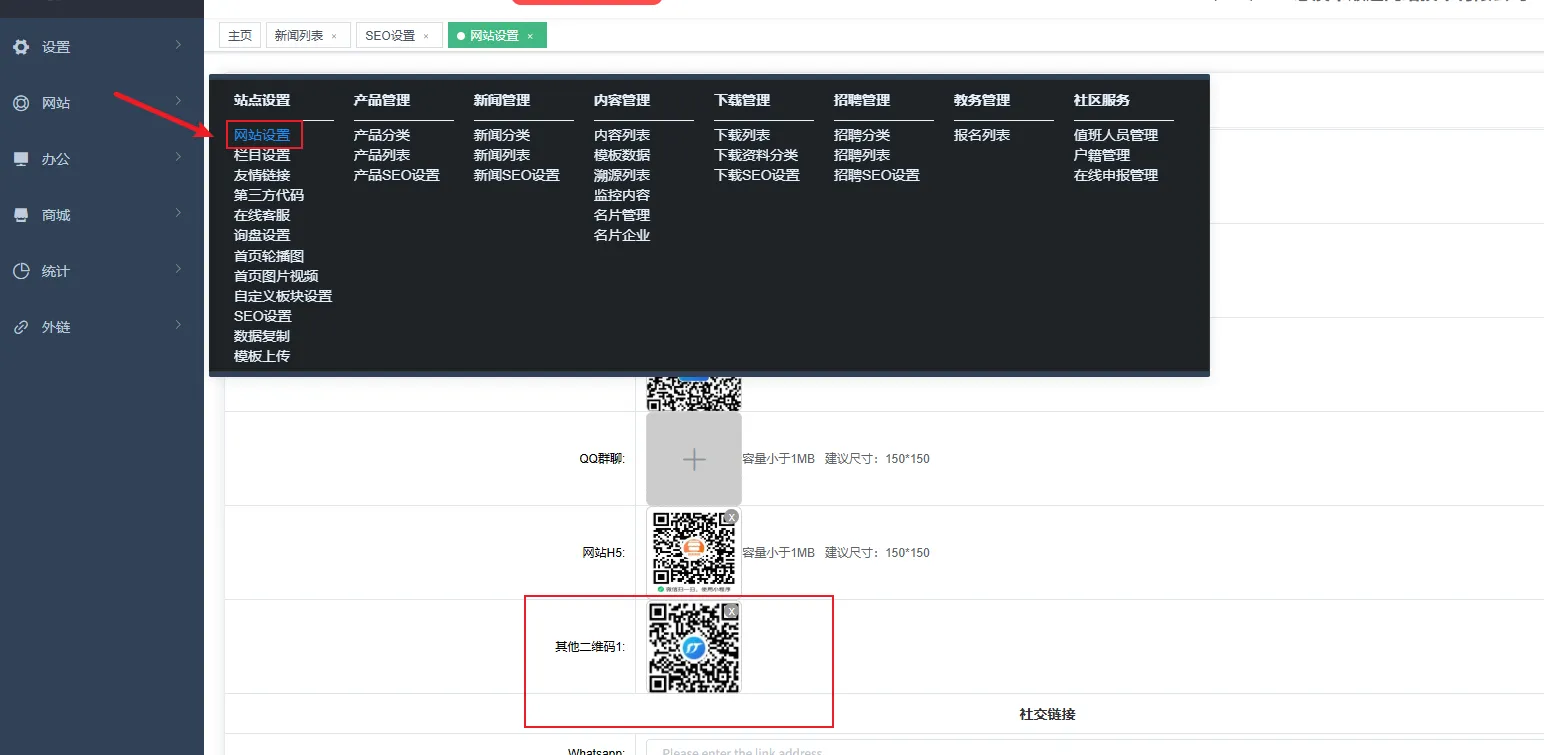Click the 统计 pie chart icon
The height and width of the screenshot is (755, 1544).
coord(20,271)
